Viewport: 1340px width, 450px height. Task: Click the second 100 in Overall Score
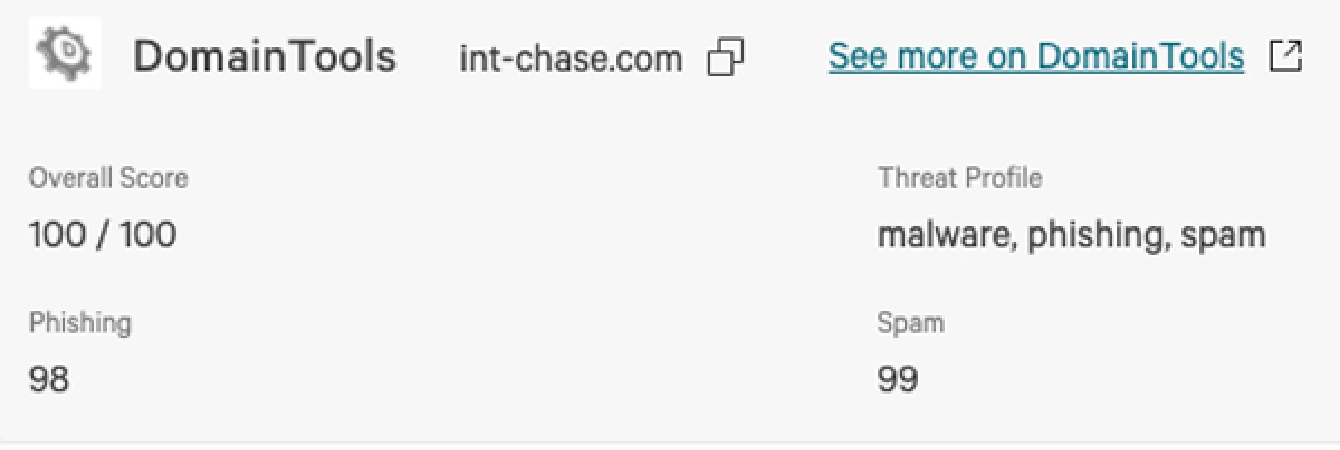pyautogui.click(x=148, y=235)
